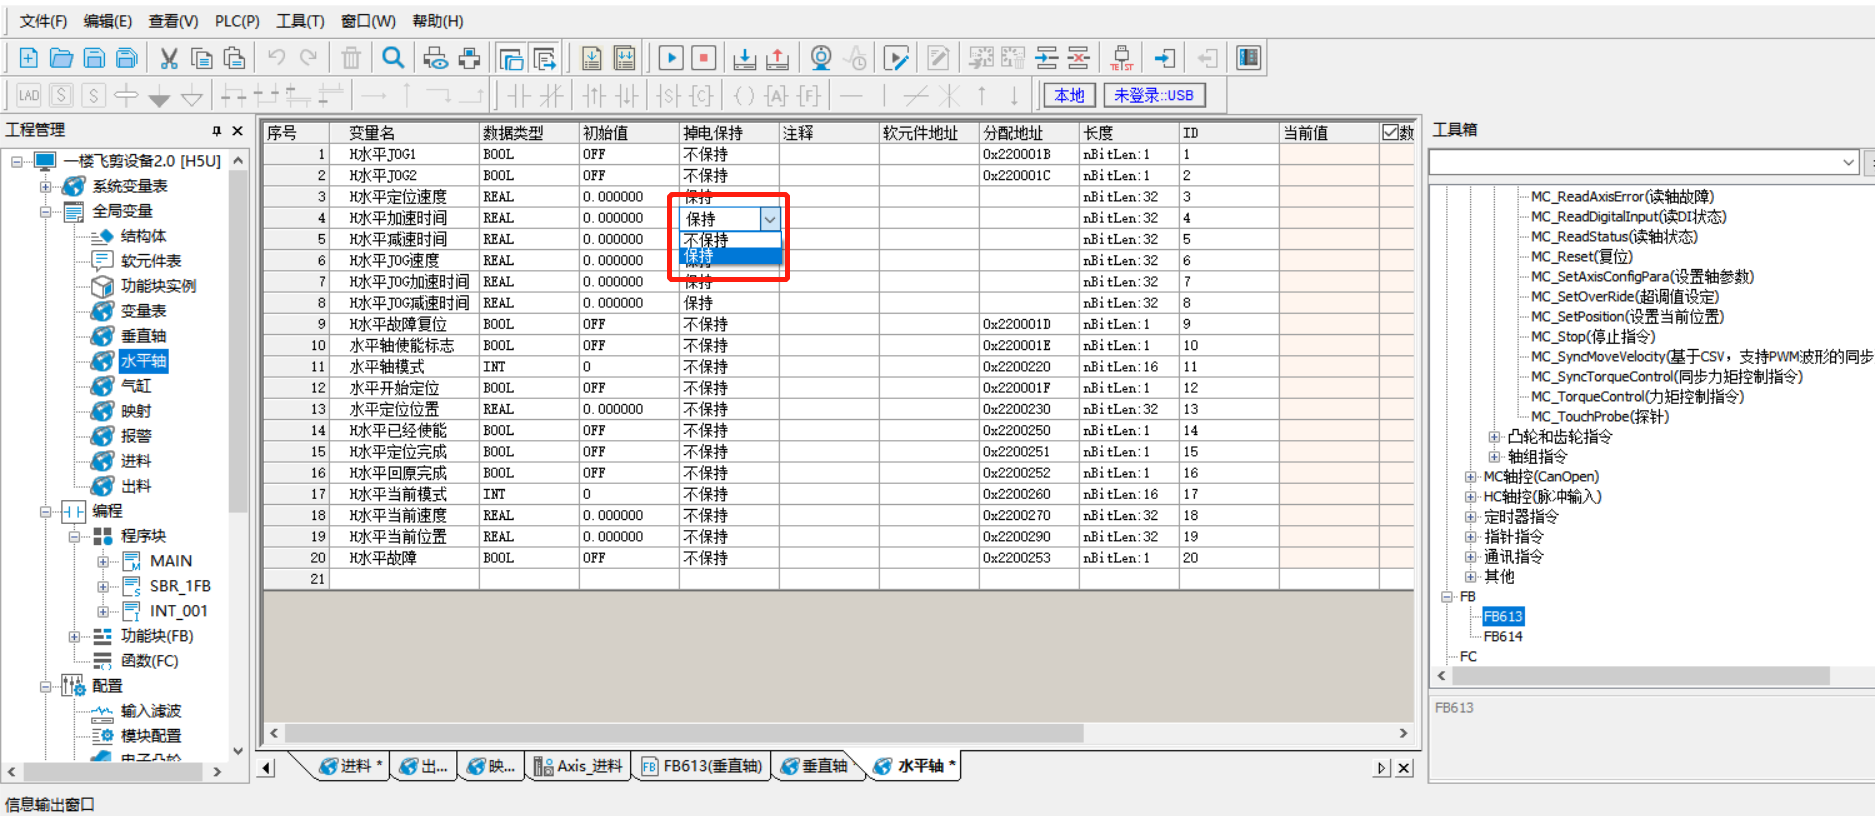The image size is (1875, 816).
Task: Open the 帮助(H) menu
Action: [438, 21]
